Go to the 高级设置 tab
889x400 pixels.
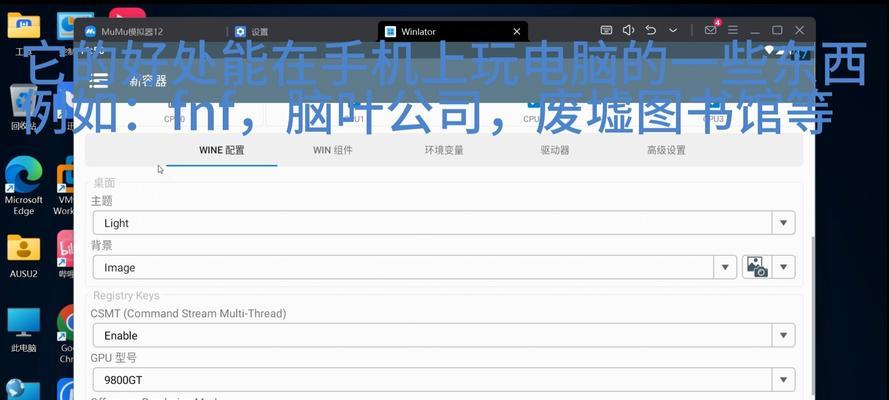coord(666,151)
